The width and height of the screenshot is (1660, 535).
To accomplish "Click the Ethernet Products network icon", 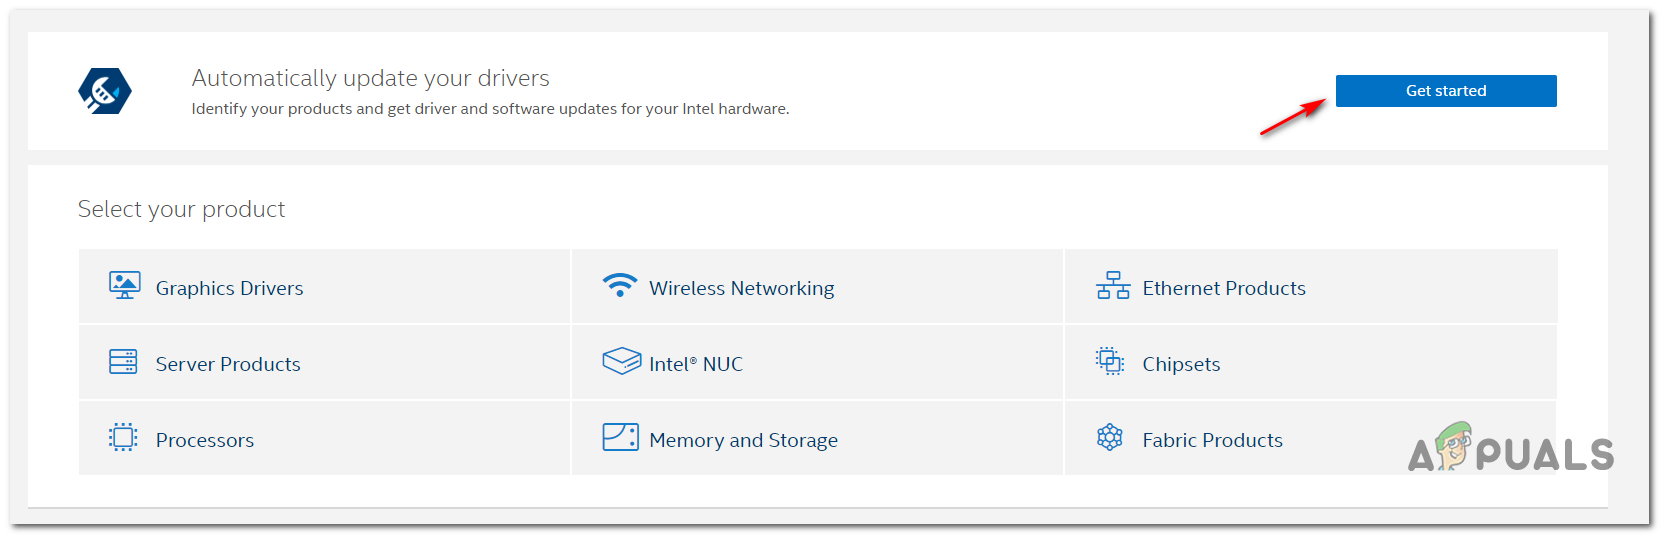I will pos(1112,286).
